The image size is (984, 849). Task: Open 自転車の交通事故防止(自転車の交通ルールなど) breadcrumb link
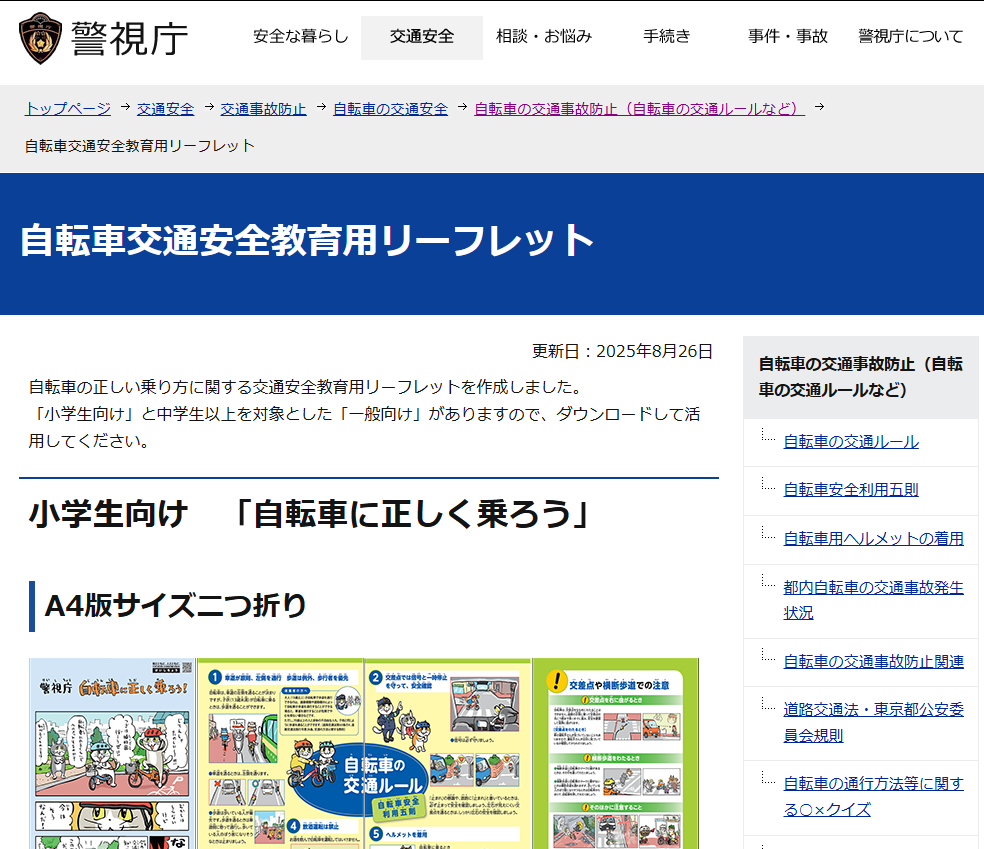pyautogui.click(x=639, y=109)
